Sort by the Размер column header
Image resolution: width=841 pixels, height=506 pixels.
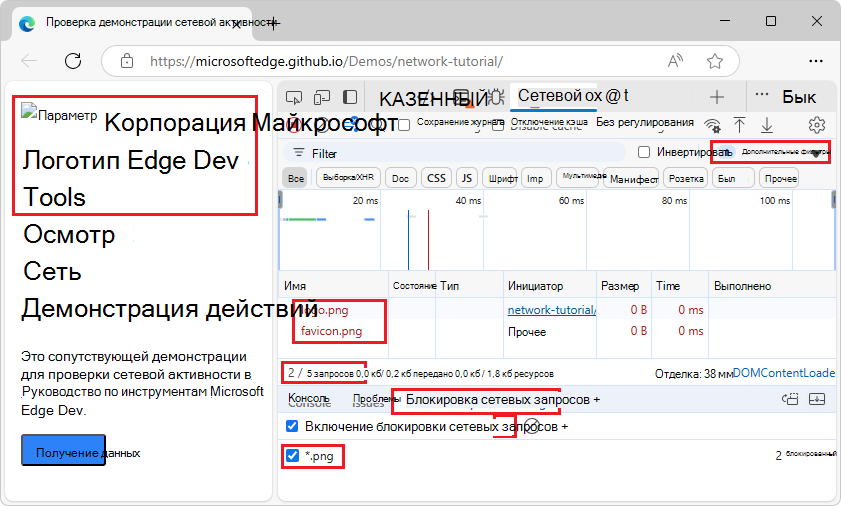624,286
